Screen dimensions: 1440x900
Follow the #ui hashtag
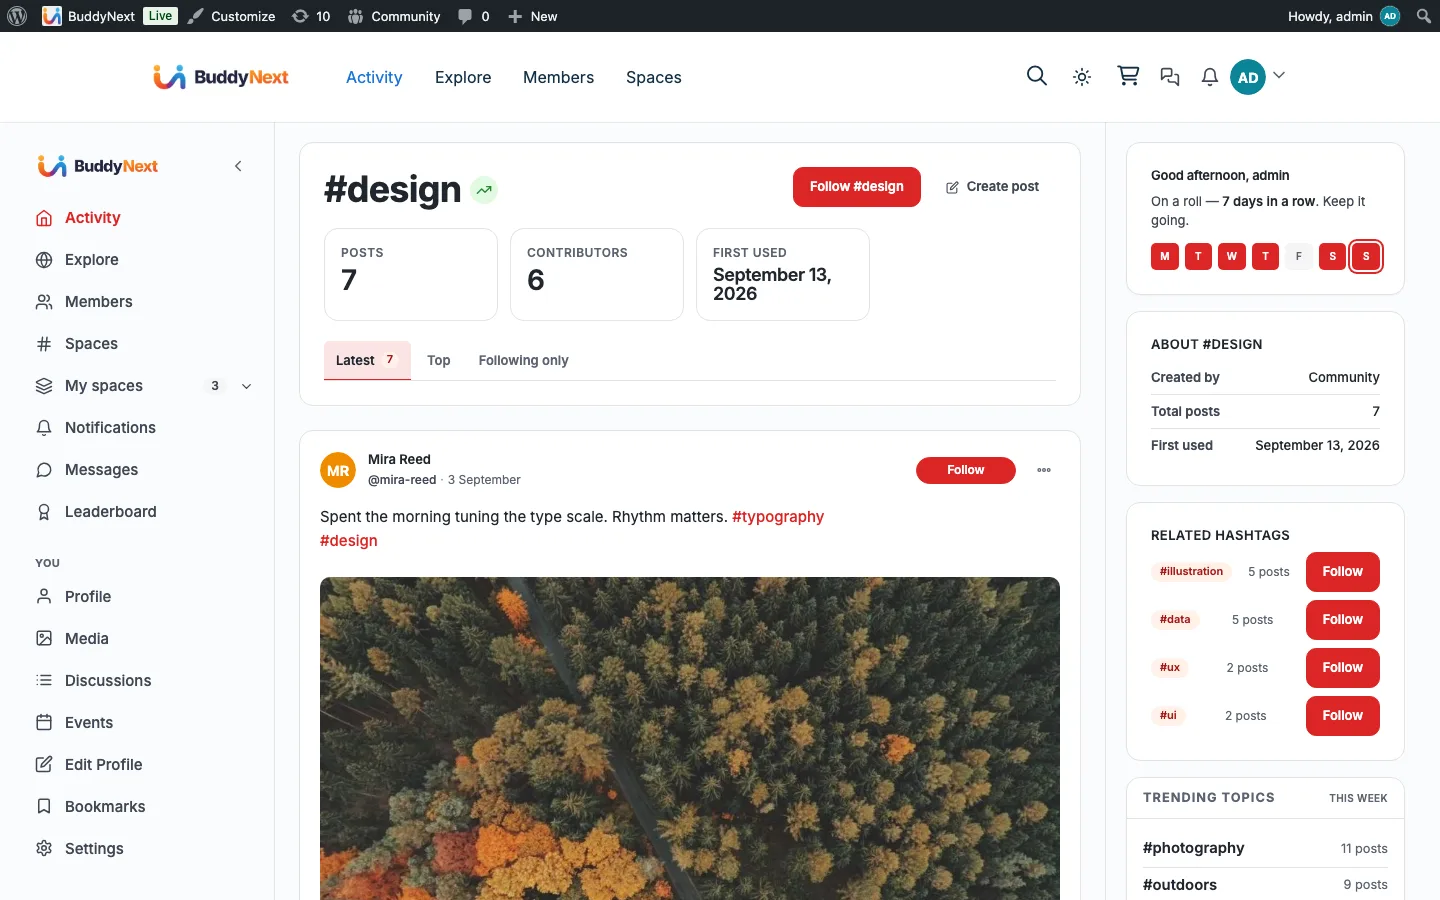(x=1343, y=716)
